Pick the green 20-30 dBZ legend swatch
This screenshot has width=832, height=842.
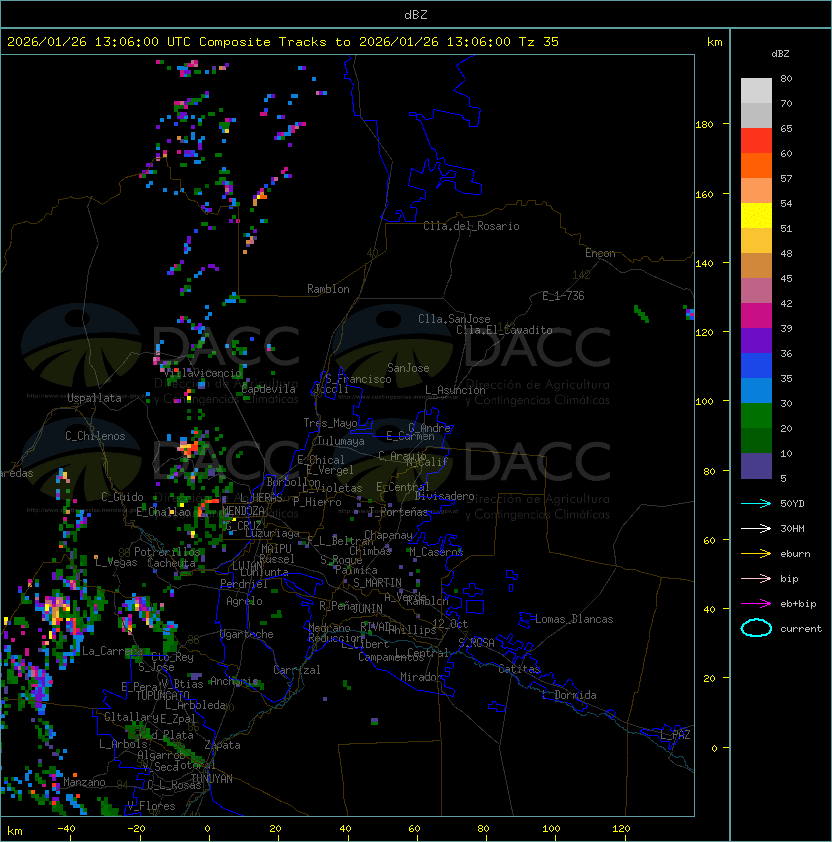click(x=756, y=415)
